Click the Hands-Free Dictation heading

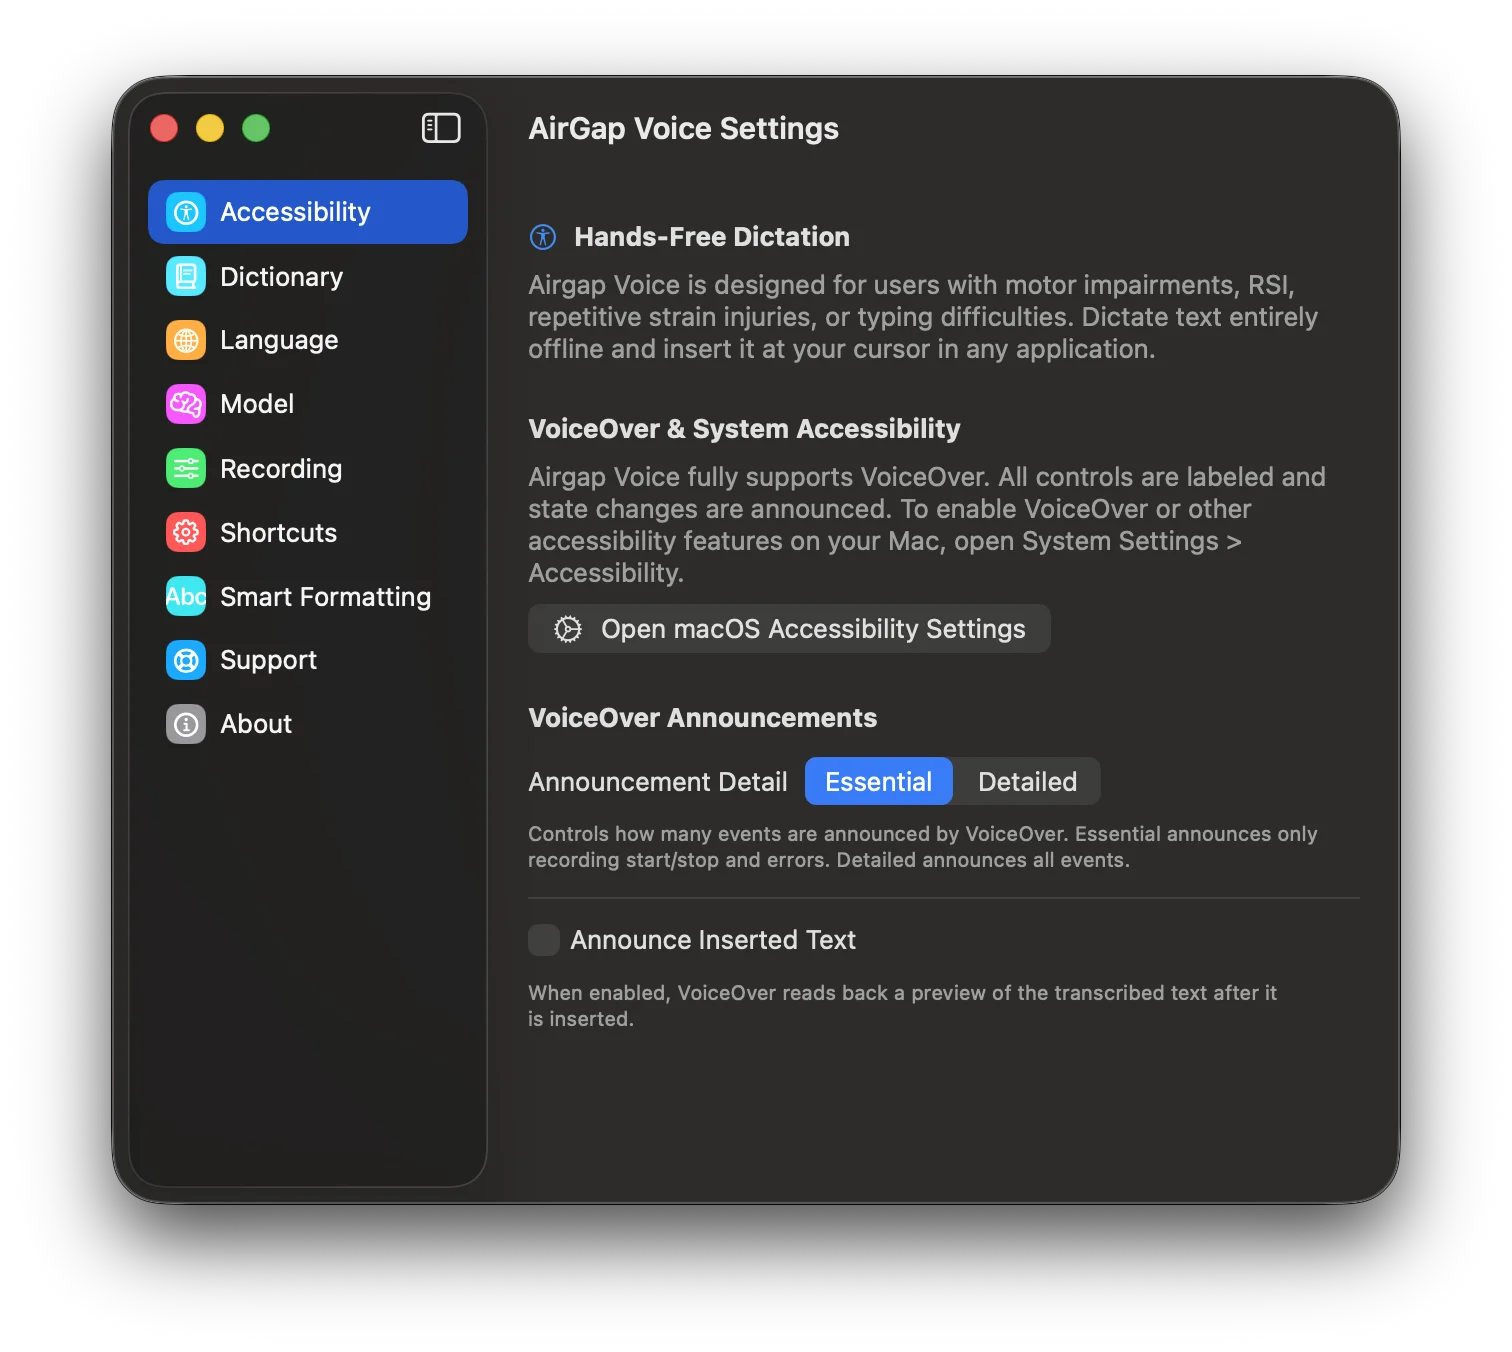click(x=712, y=237)
